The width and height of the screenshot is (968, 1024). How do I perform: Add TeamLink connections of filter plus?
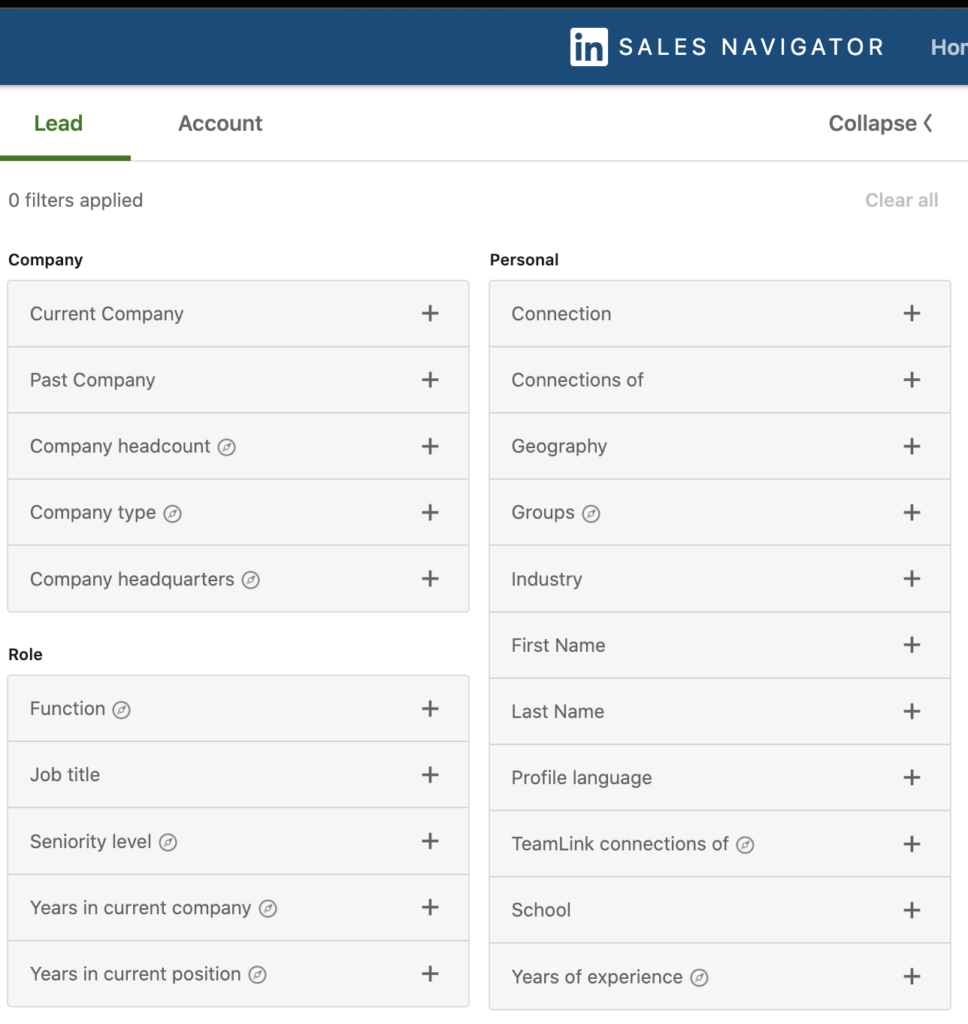coord(912,844)
